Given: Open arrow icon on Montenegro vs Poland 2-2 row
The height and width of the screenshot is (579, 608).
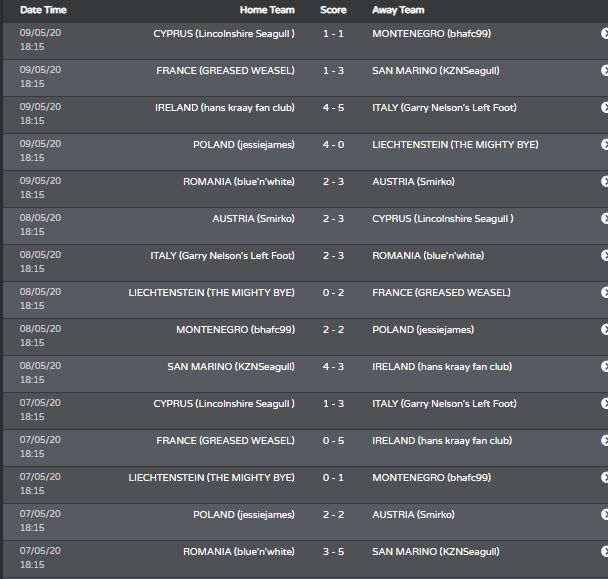Looking at the screenshot, I should 605,330.
